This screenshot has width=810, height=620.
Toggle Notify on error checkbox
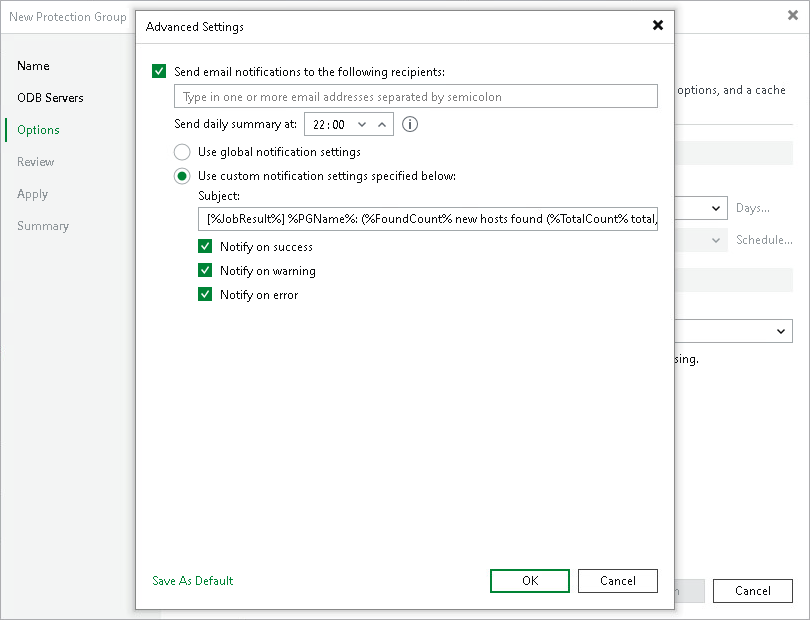pyautogui.click(x=205, y=294)
